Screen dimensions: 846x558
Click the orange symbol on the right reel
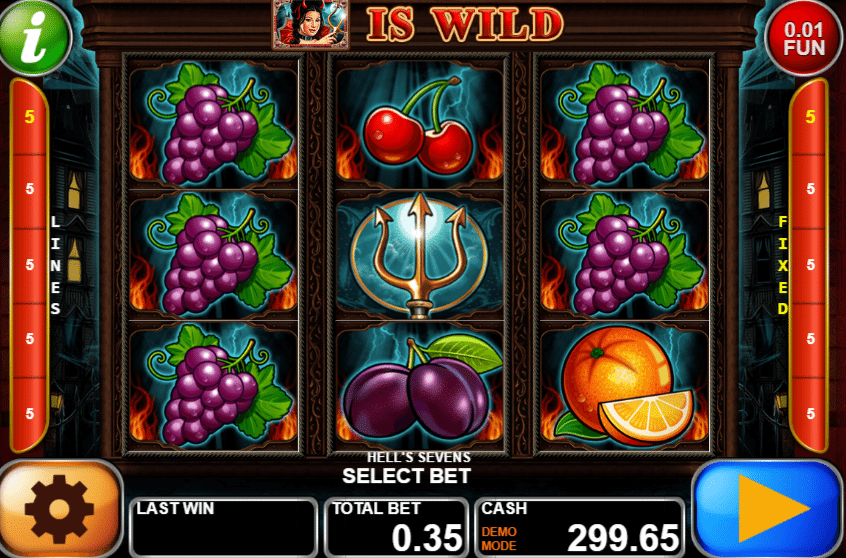(x=625, y=386)
